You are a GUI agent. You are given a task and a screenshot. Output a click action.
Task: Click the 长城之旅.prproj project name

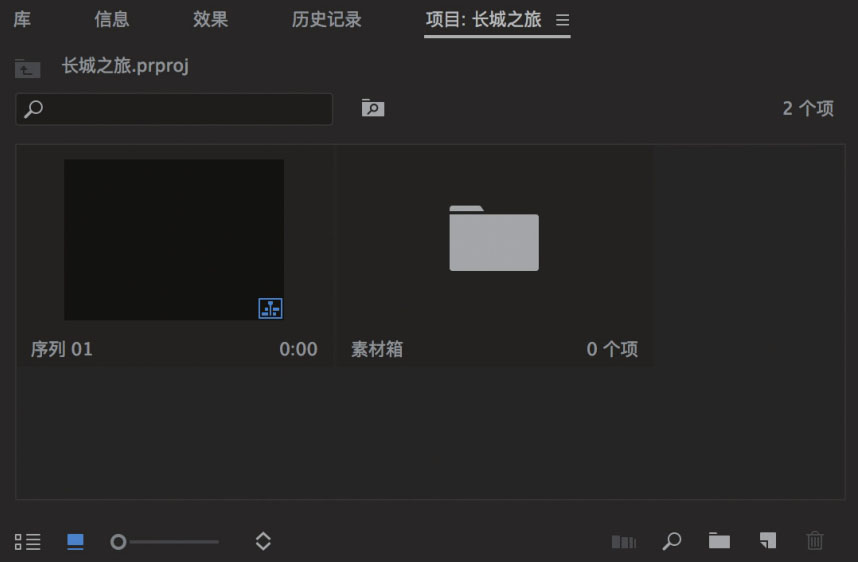point(125,66)
